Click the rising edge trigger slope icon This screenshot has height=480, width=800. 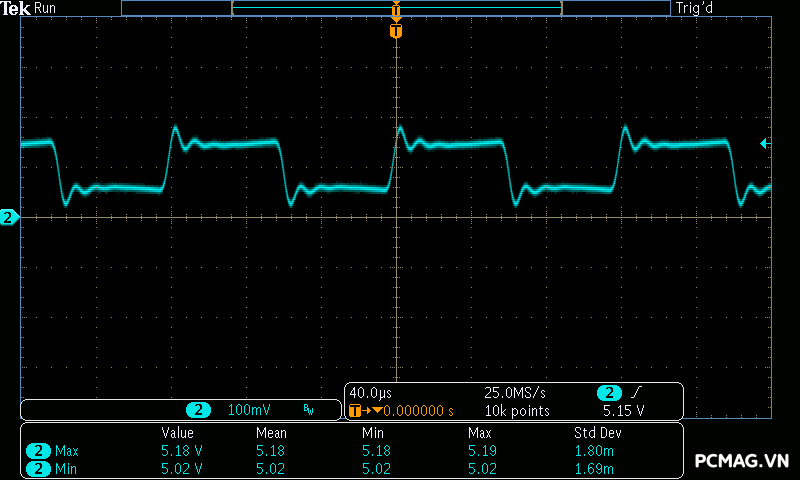635,393
